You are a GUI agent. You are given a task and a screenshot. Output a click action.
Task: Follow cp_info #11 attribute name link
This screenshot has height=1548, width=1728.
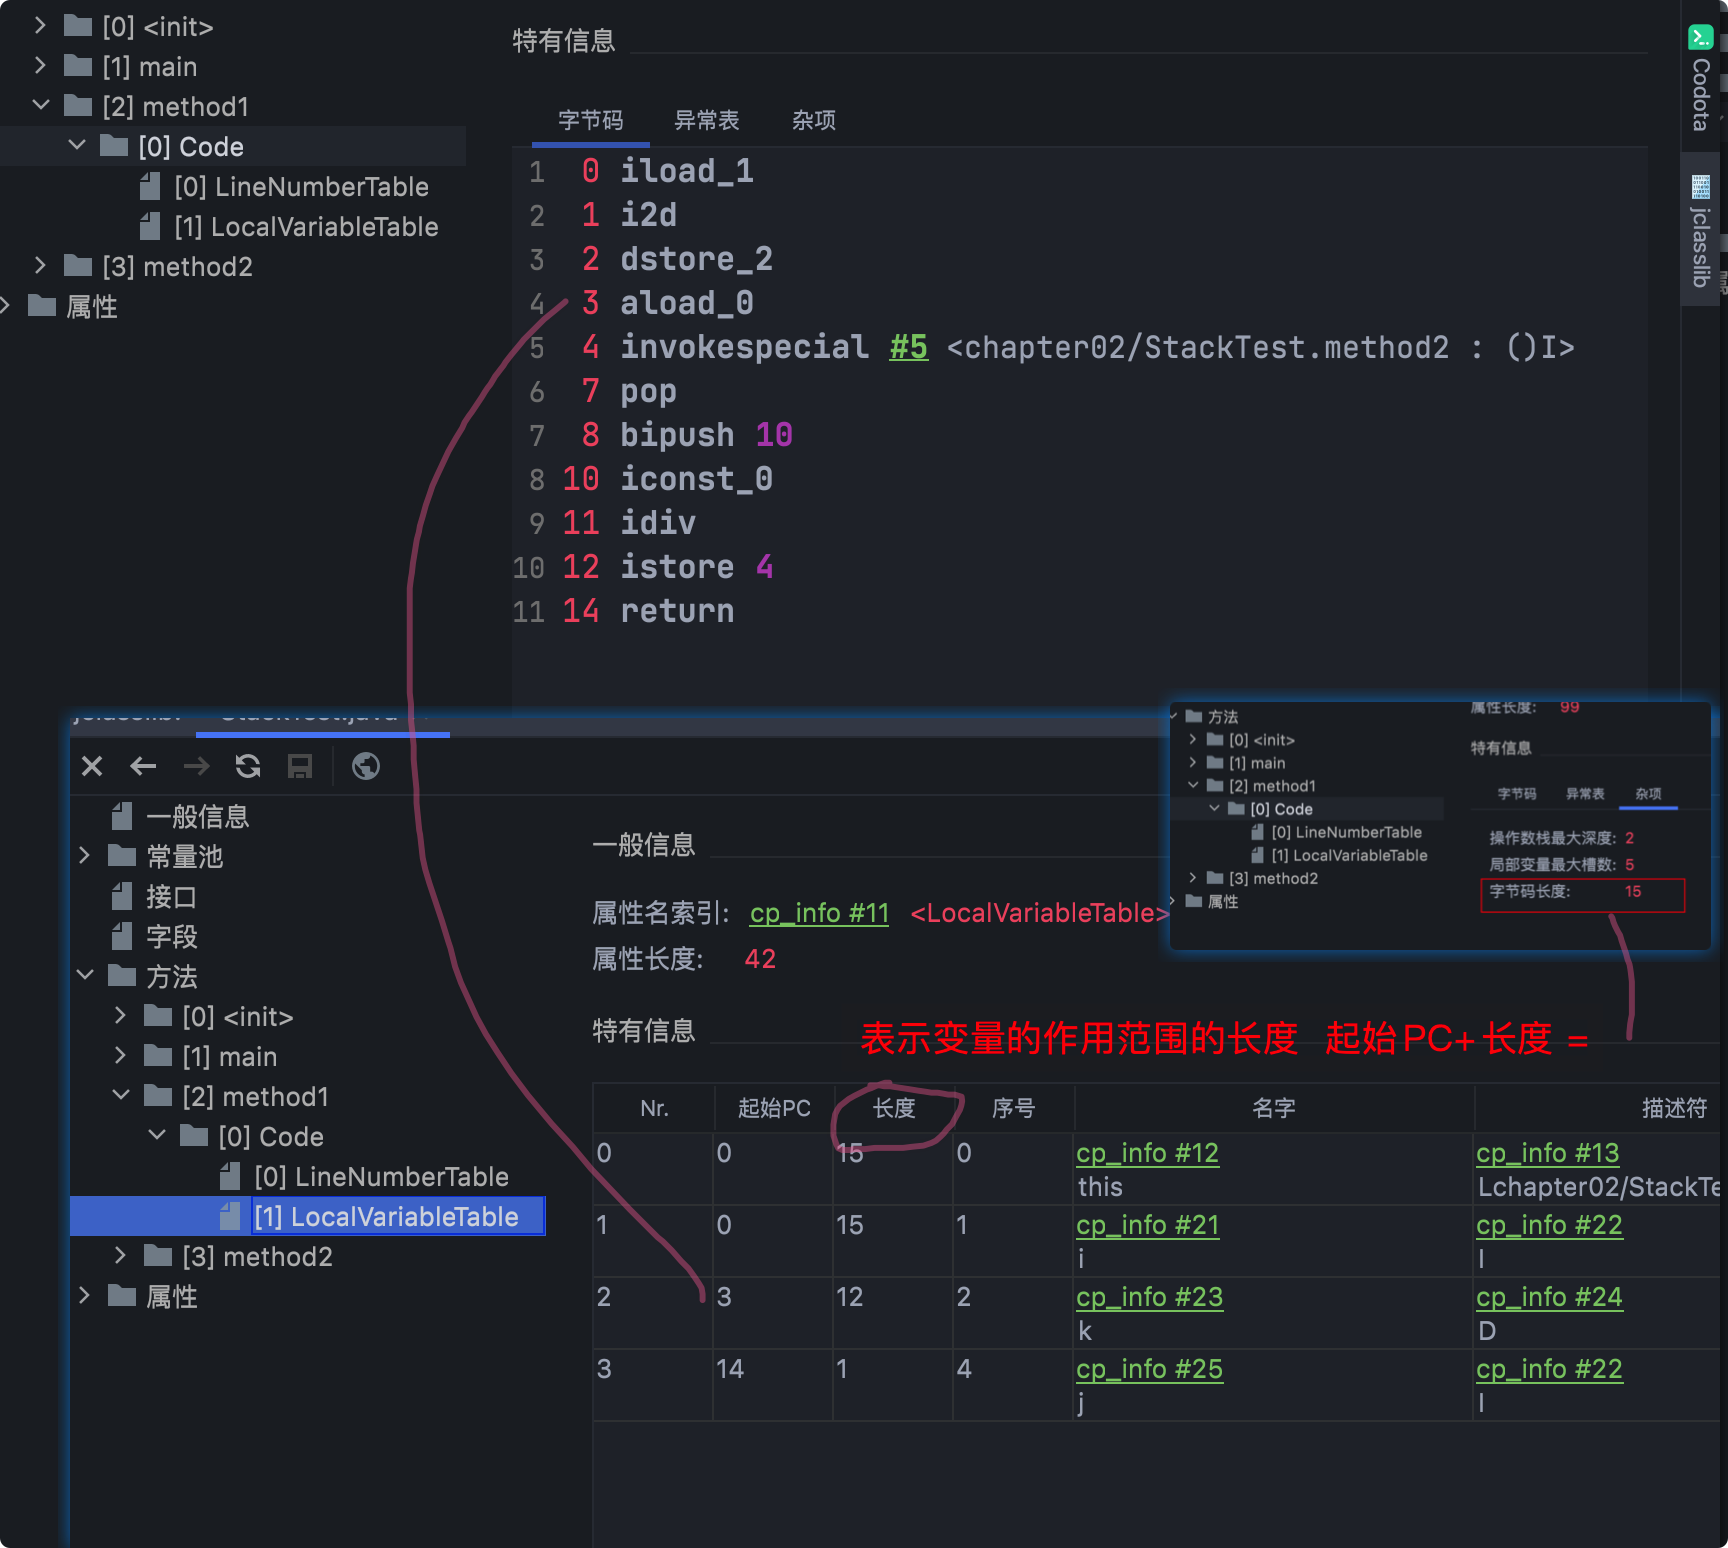[819, 913]
